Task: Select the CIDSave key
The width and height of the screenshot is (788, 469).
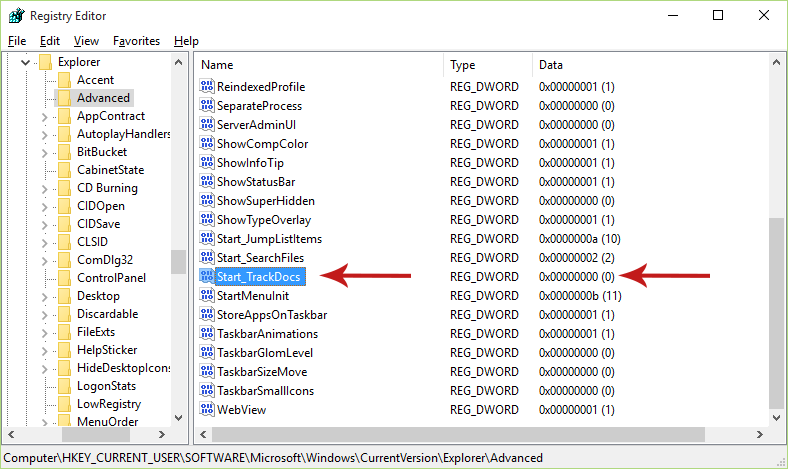Action: pos(98,224)
